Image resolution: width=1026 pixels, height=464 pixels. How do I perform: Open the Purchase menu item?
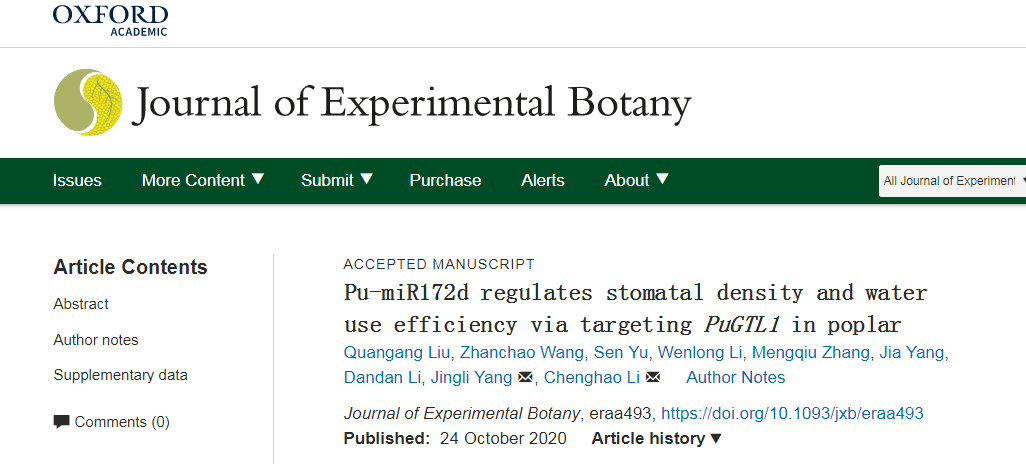click(445, 180)
